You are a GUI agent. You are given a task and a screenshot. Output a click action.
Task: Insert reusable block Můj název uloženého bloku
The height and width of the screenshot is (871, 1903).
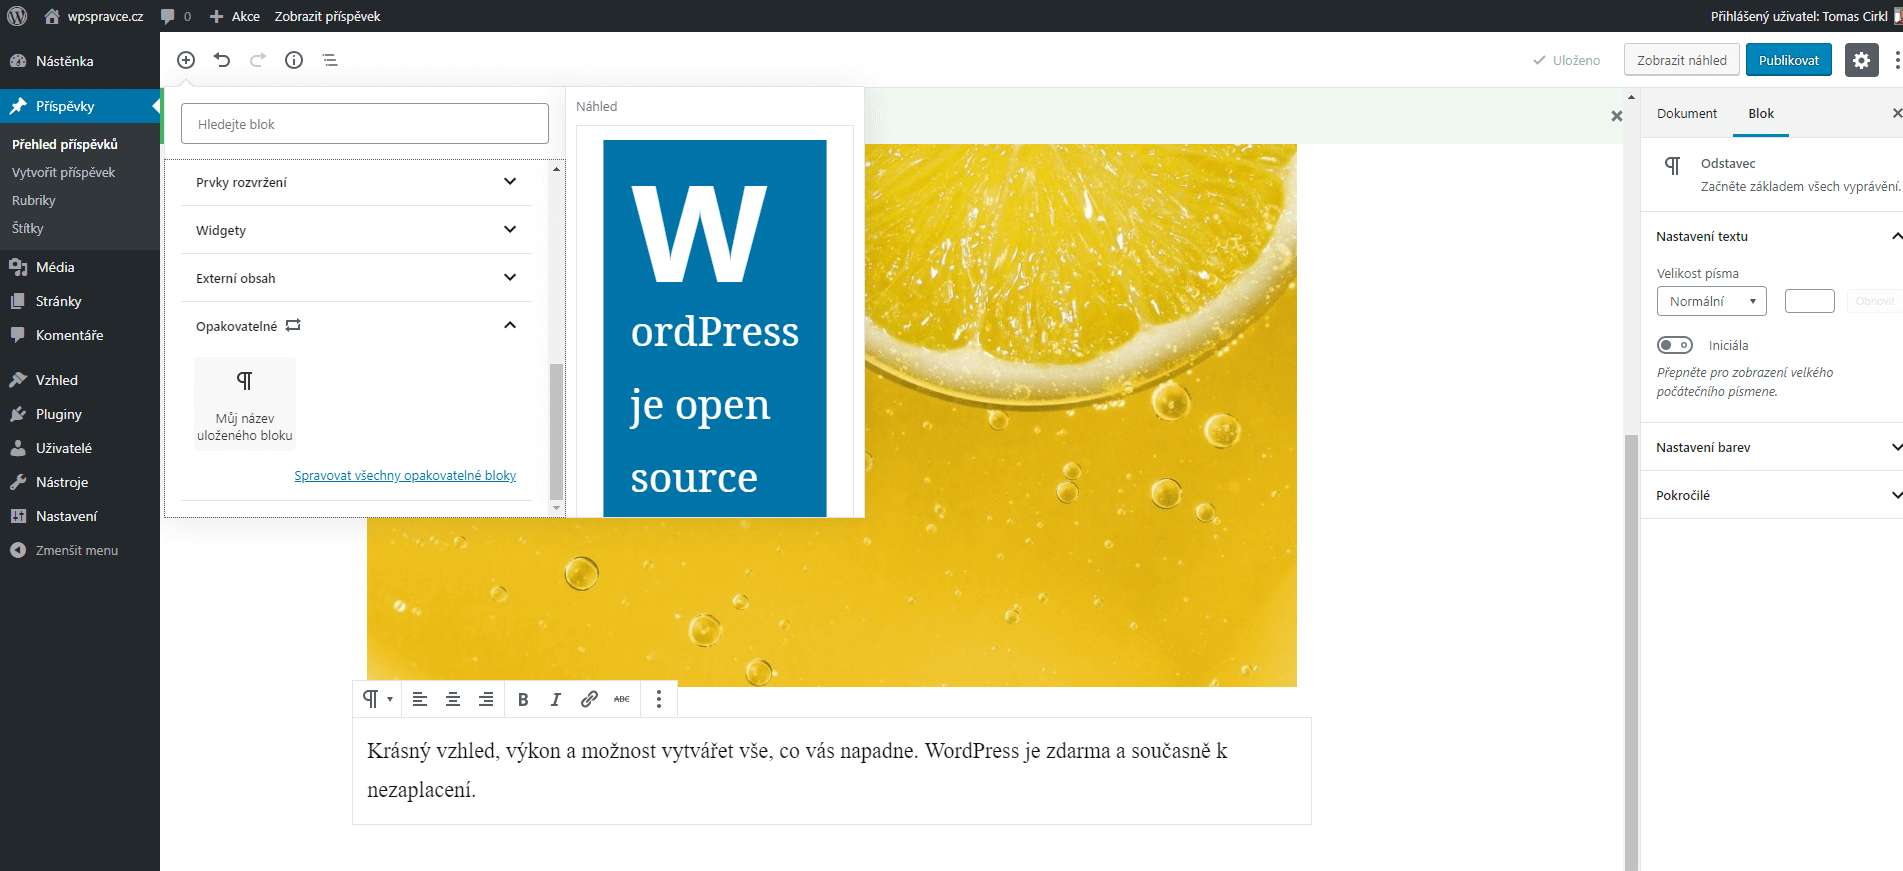click(245, 404)
